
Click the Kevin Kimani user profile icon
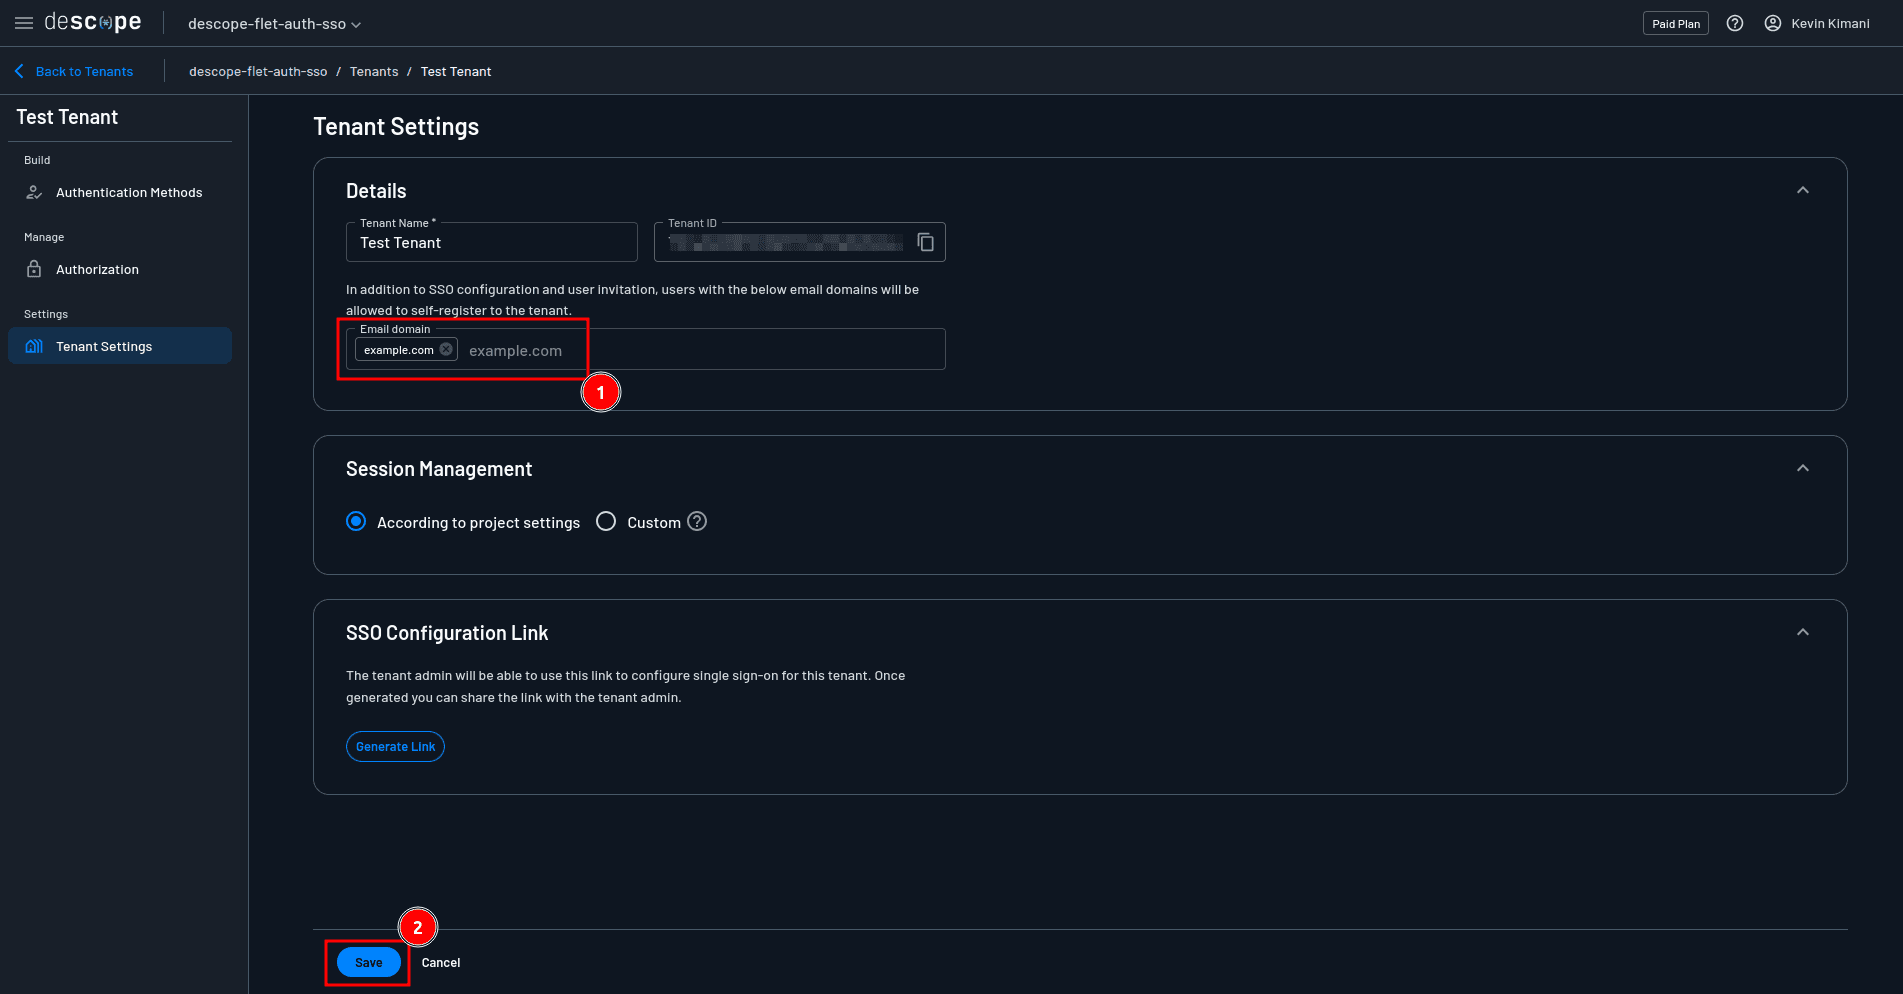pos(1773,23)
